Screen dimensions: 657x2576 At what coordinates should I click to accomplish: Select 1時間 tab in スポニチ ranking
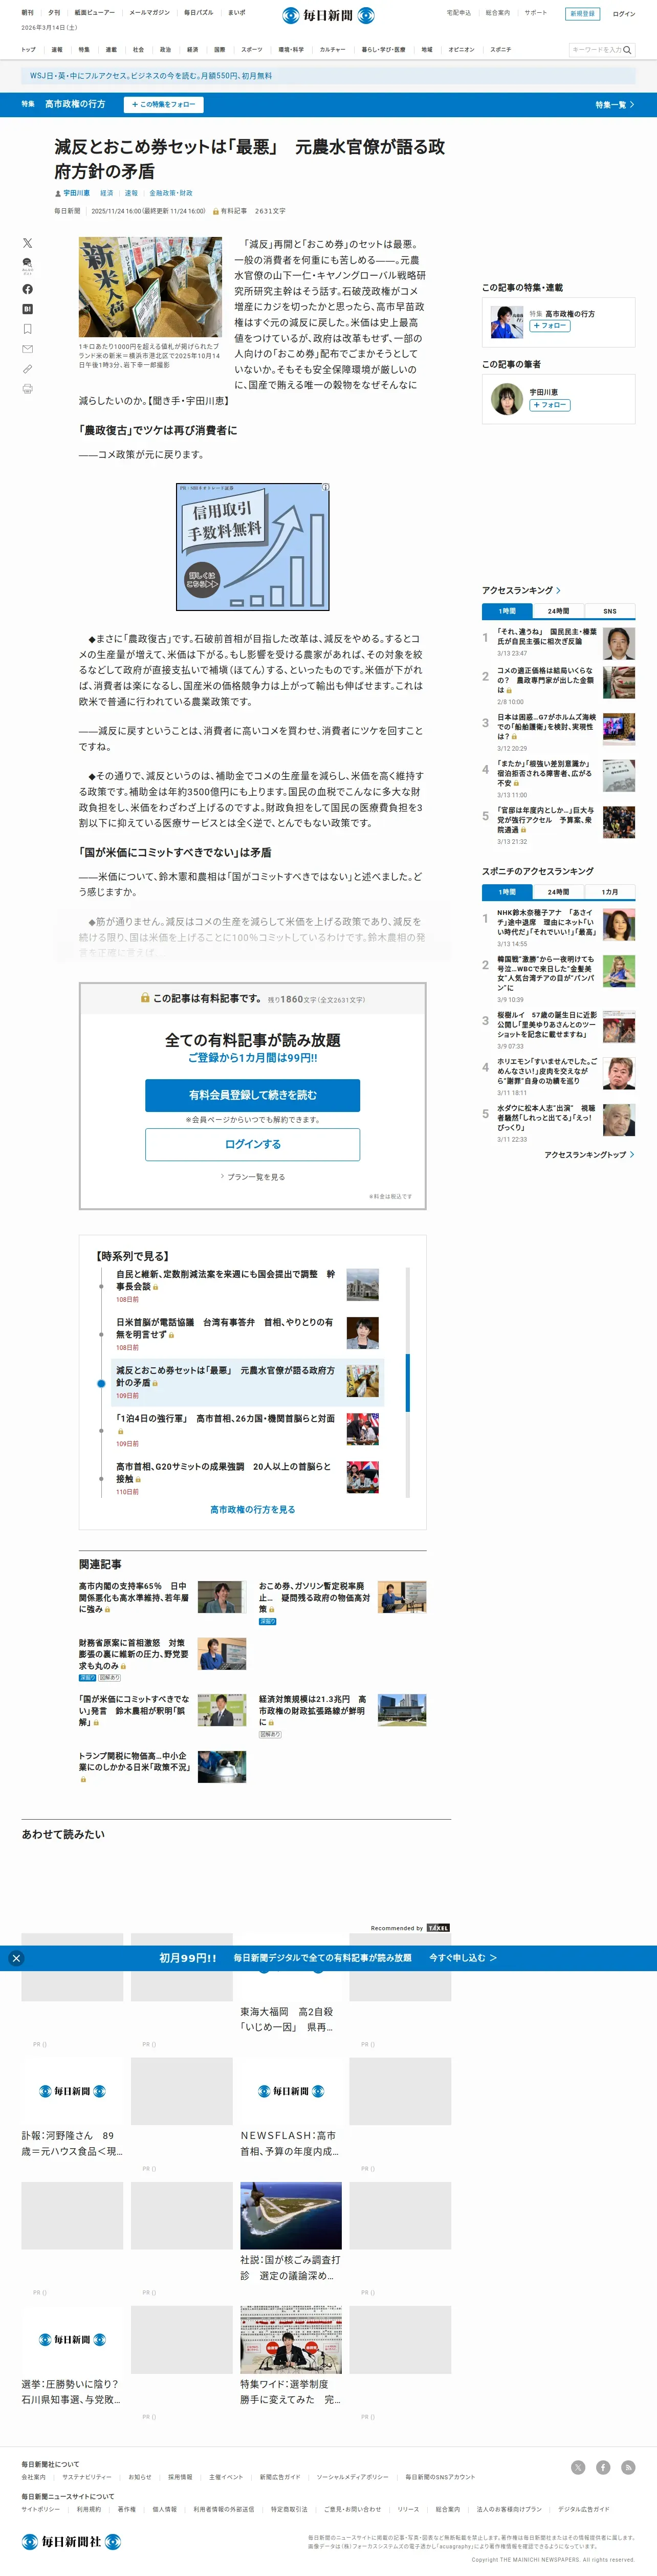click(x=507, y=892)
